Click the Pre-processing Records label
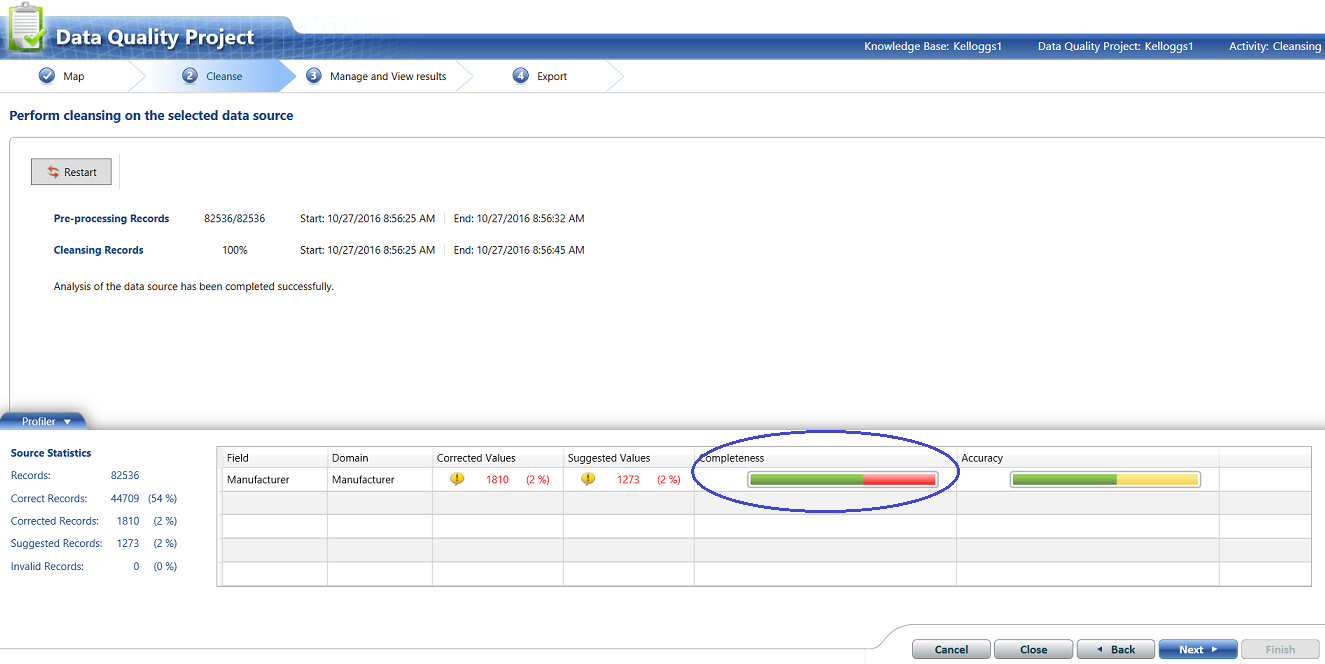Viewport: 1325px width, 664px height. (112, 218)
